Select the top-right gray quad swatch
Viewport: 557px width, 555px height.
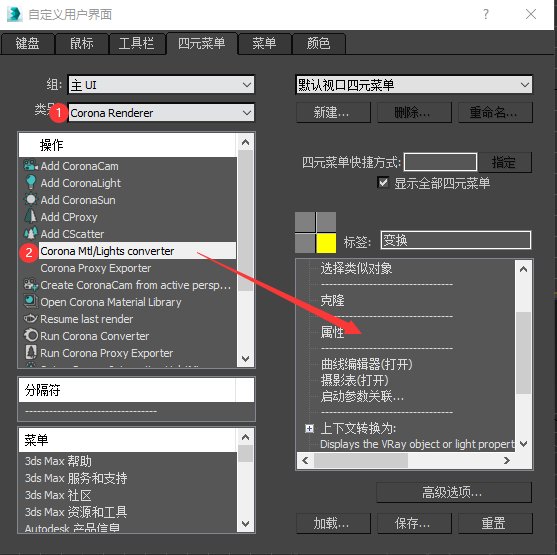coord(326,222)
